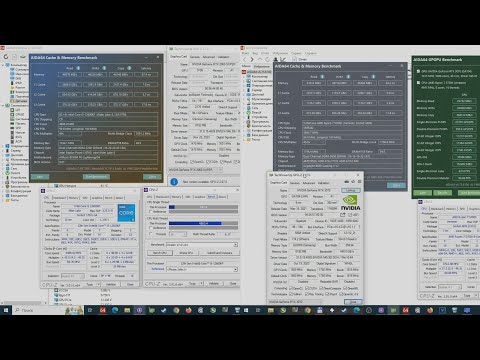Open Tools dropdown arrow in Intel CPU-Z
Screen dimensions: 480x360
[x=98, y=284]
